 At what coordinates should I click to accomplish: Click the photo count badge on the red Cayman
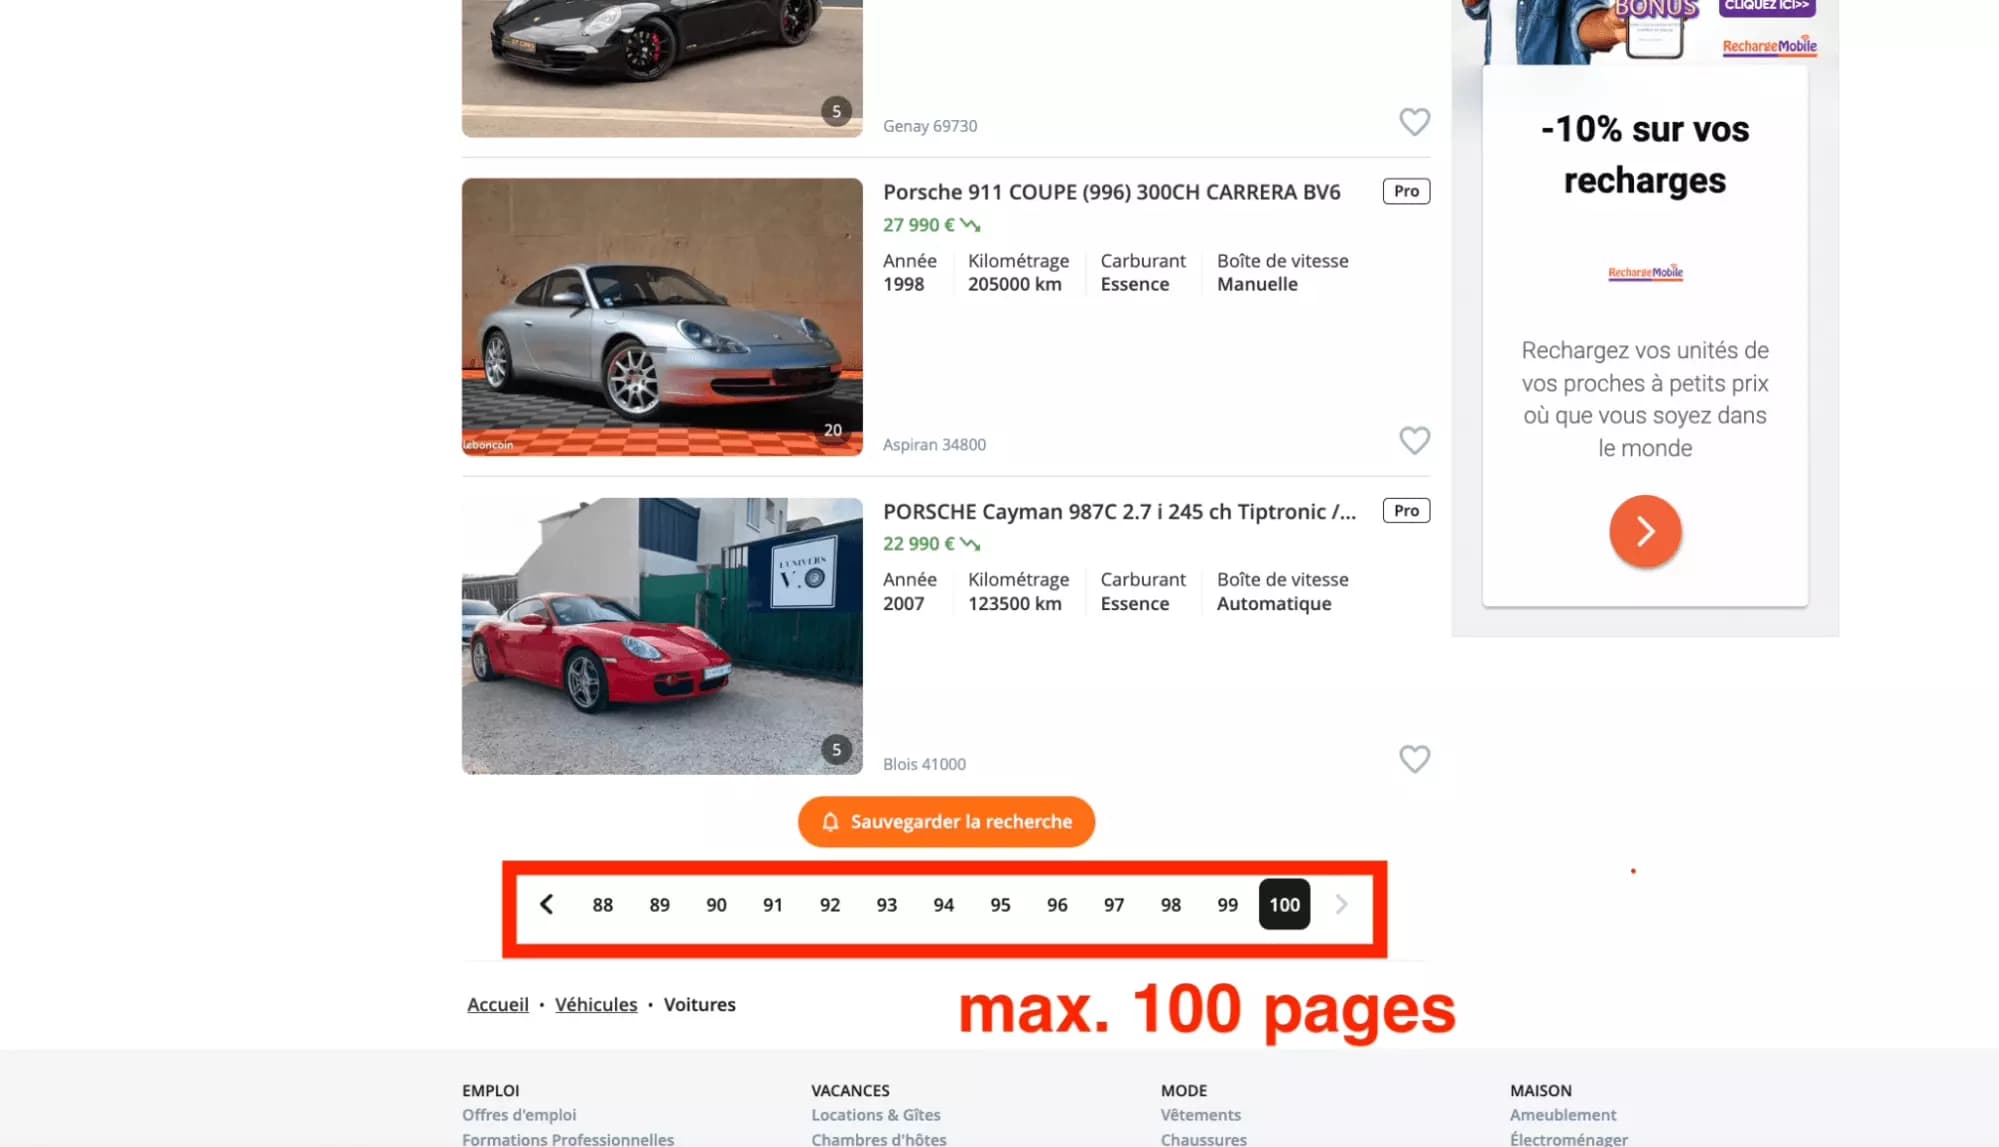coord(837,748)
